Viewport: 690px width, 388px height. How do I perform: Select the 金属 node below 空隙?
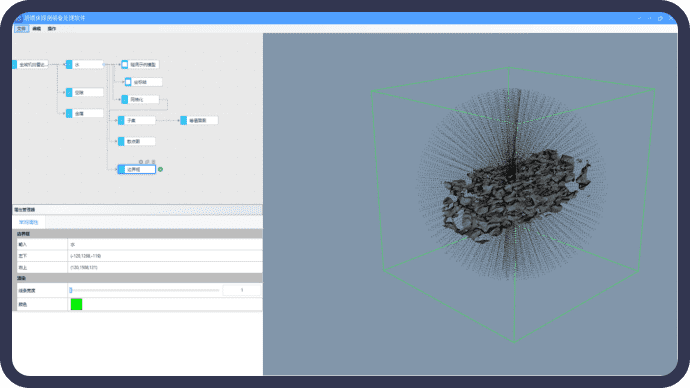coord(84,113)
